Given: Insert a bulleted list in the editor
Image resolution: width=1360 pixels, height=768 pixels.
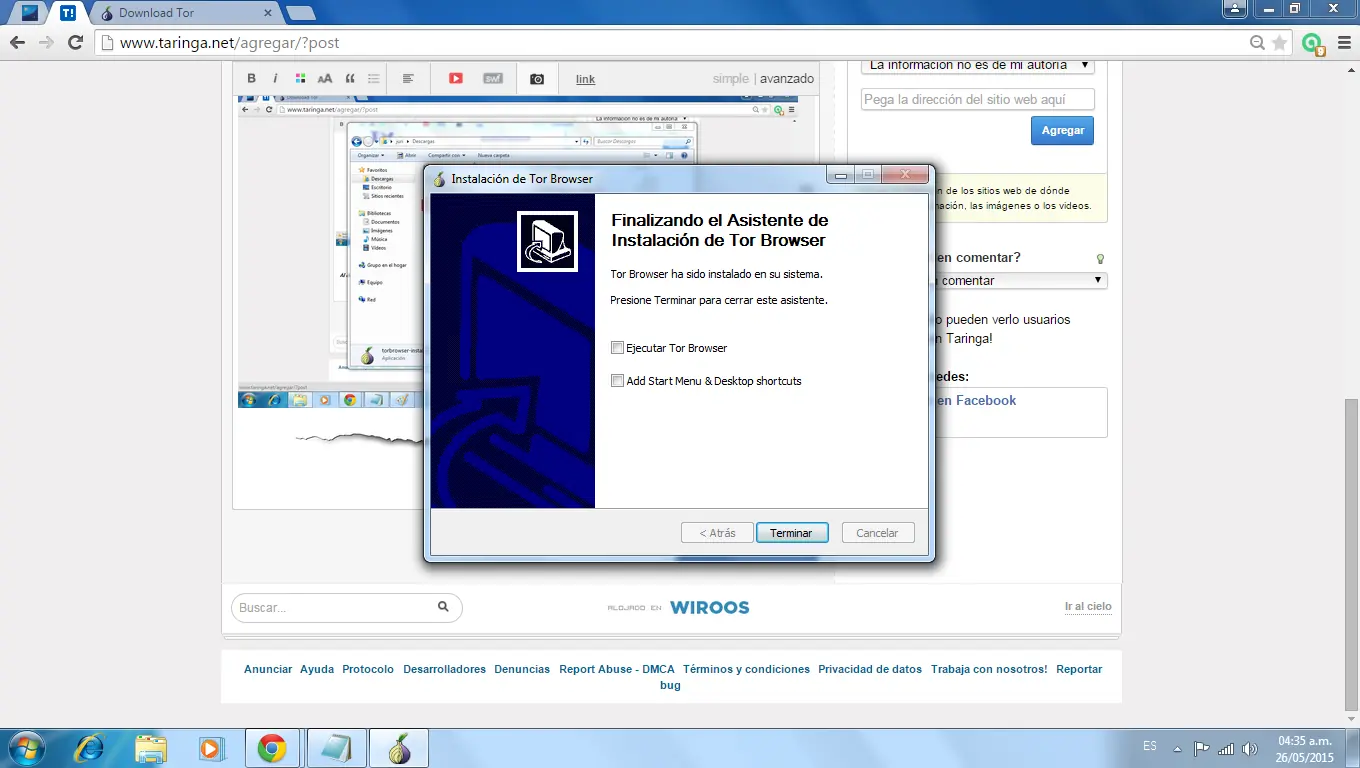Looking at the screenshot, I should (x=374, y=78).
